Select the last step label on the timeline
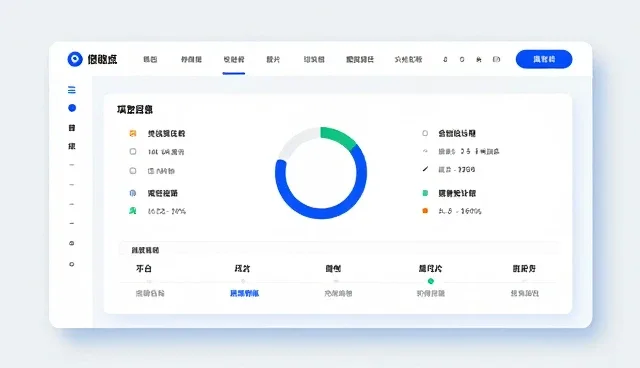Viewport: 640px width, 368px height. 524,268
